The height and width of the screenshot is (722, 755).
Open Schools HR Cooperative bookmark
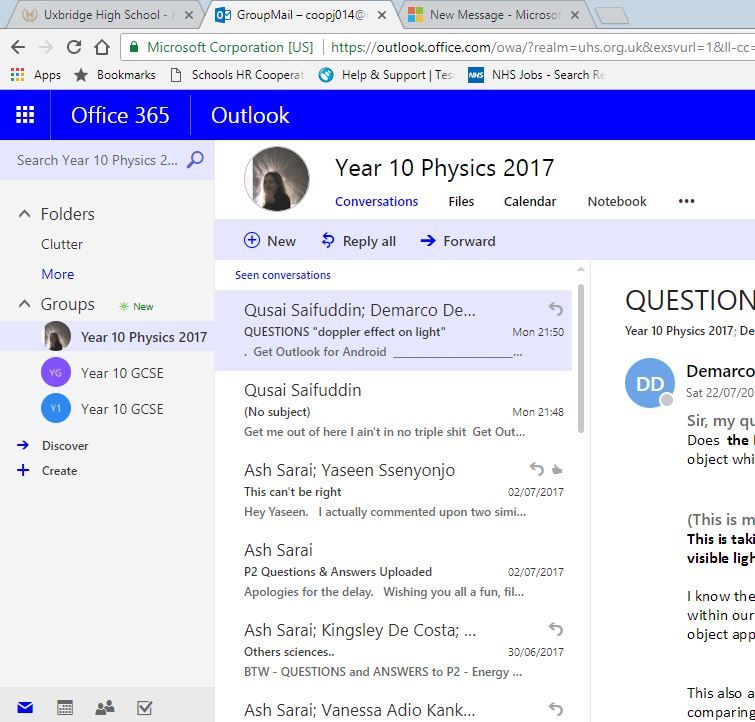tap(237, 75)
